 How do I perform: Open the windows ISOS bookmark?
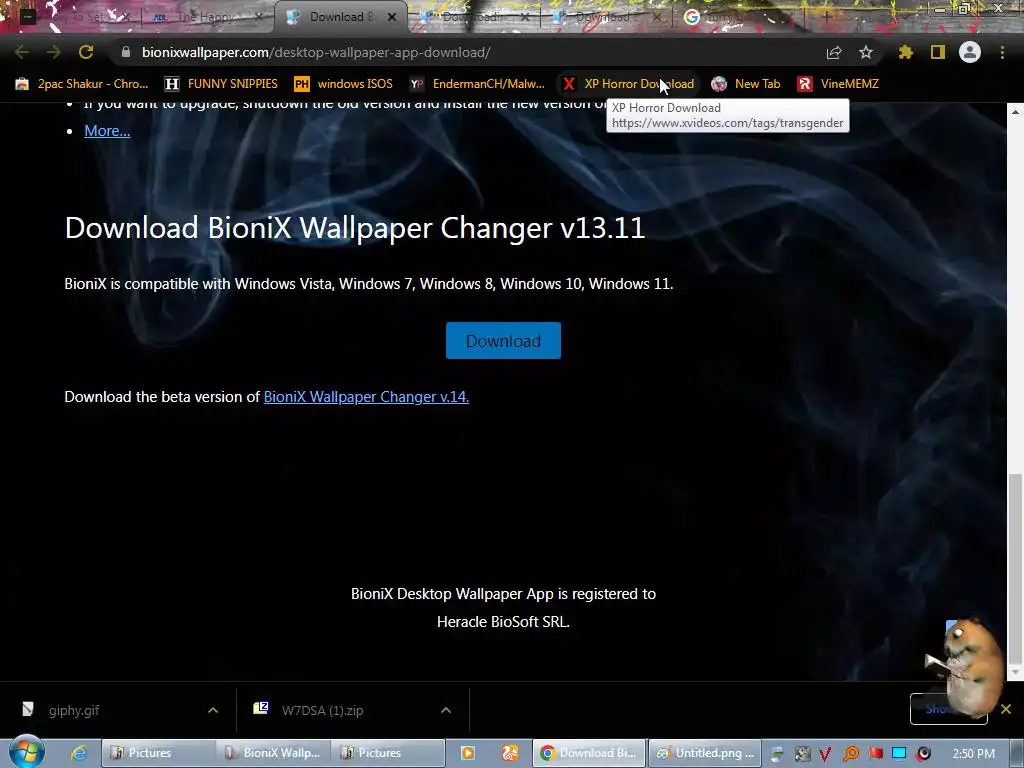click(x=344, y=84)
